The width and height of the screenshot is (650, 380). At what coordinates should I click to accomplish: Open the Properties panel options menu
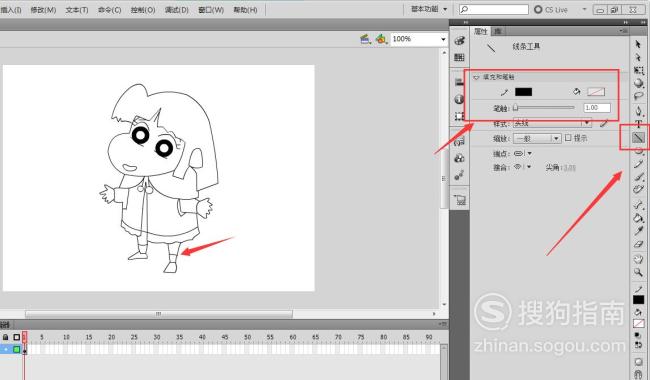(623, 31)
